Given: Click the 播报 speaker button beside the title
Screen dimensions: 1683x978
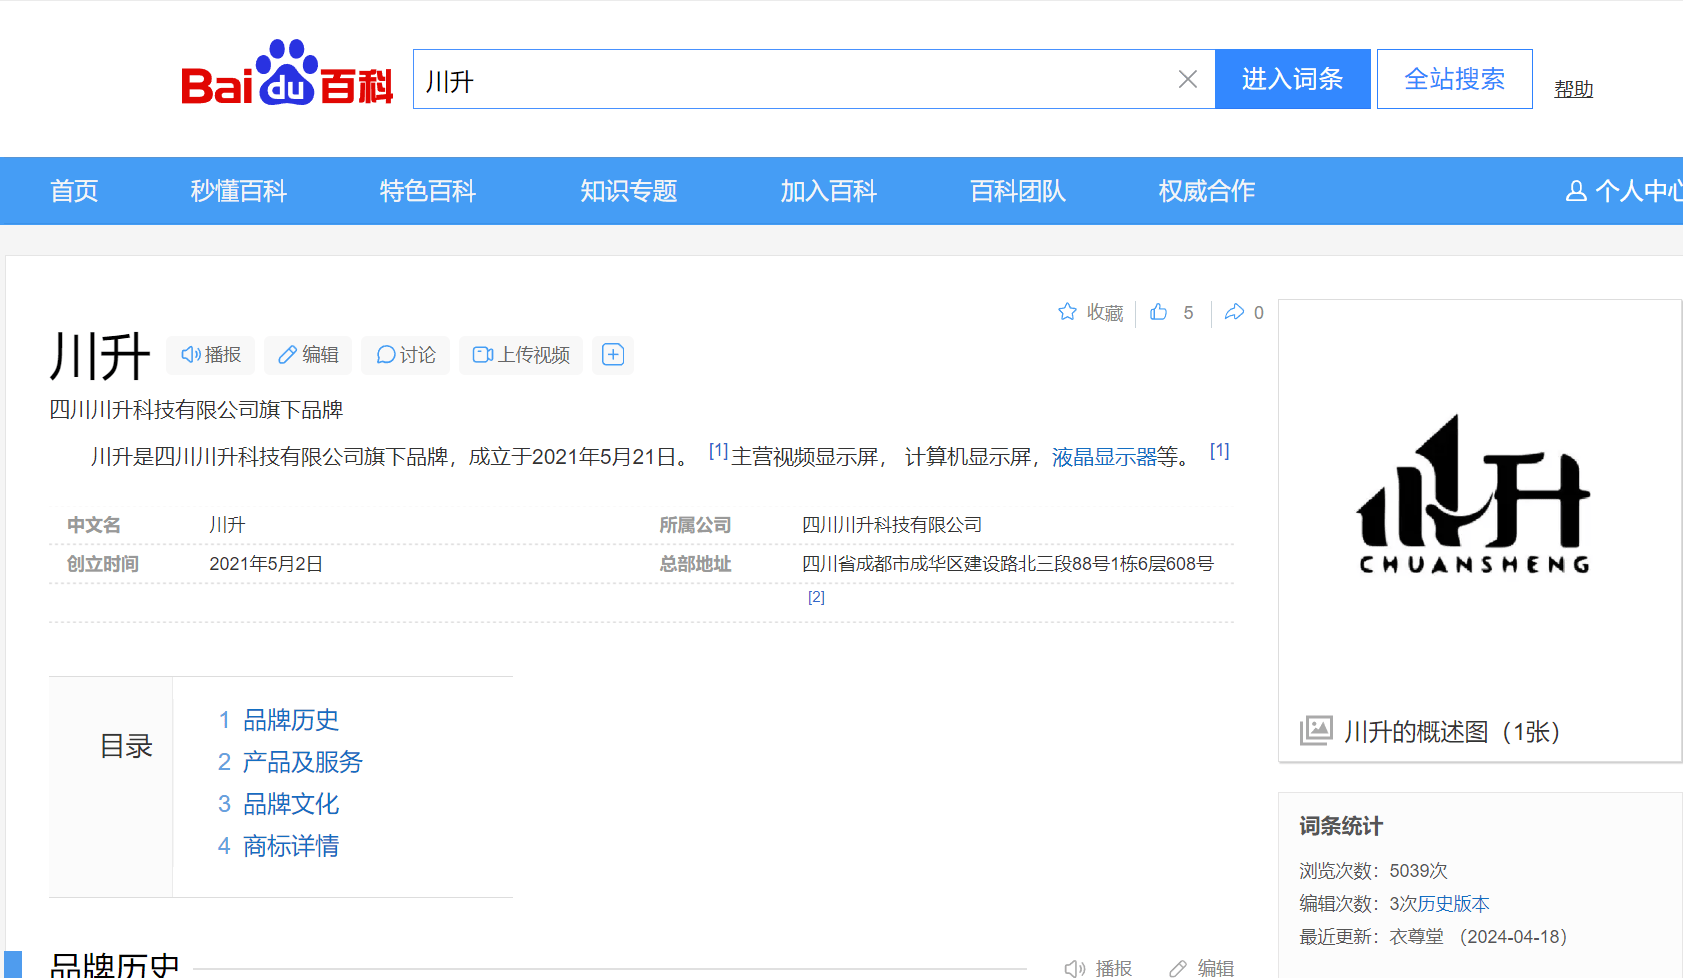Looking at the screenshot, I should pyautogui.click(x=211, y=355).
